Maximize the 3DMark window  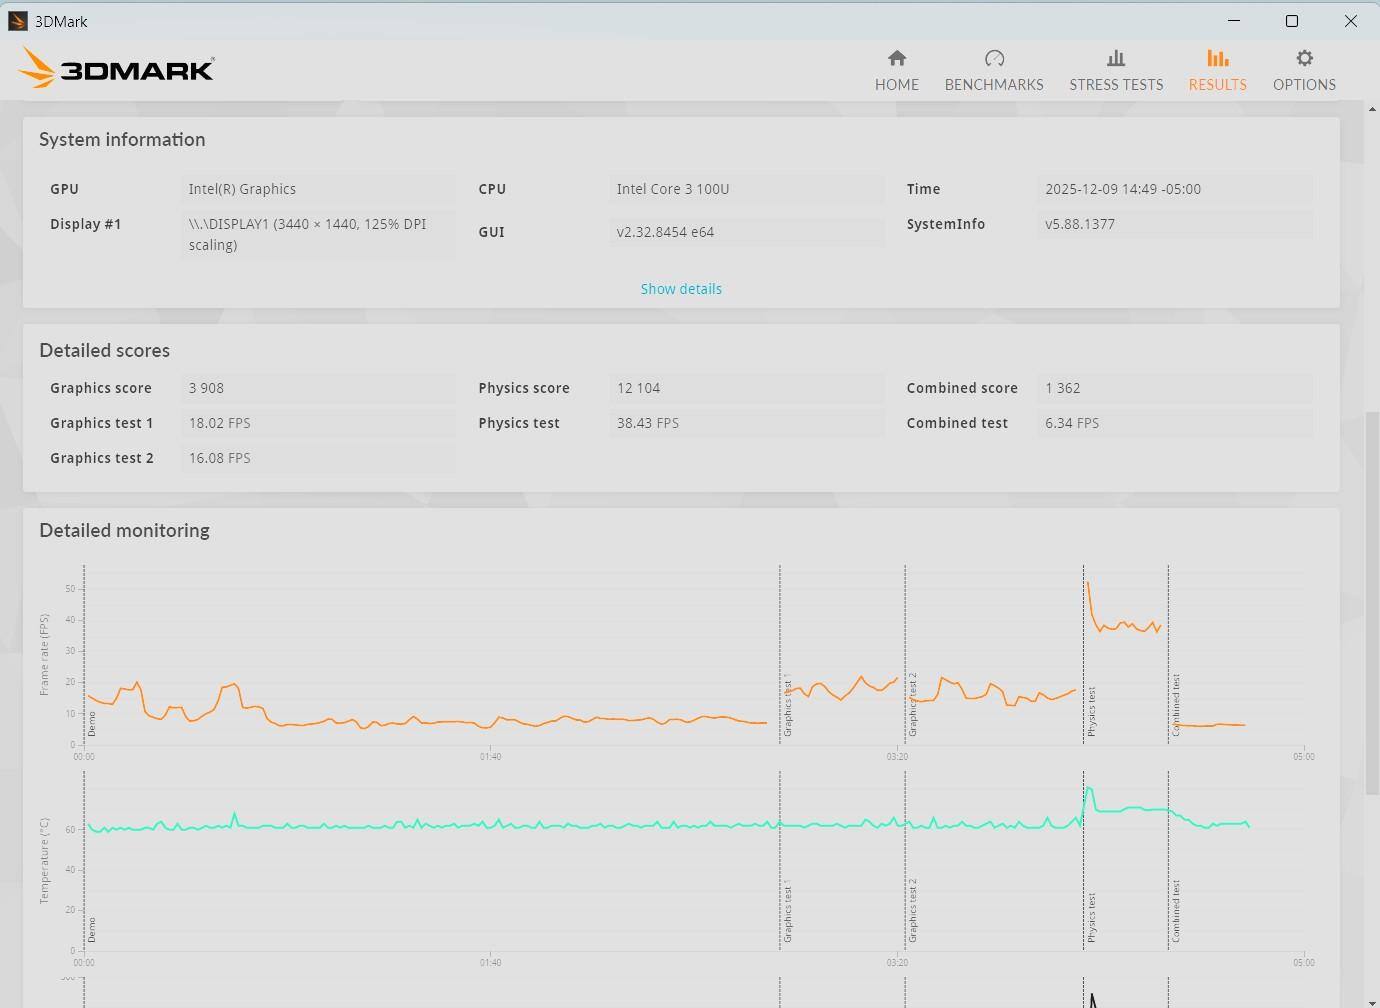pyautogui.click(x=1292, y=21)
